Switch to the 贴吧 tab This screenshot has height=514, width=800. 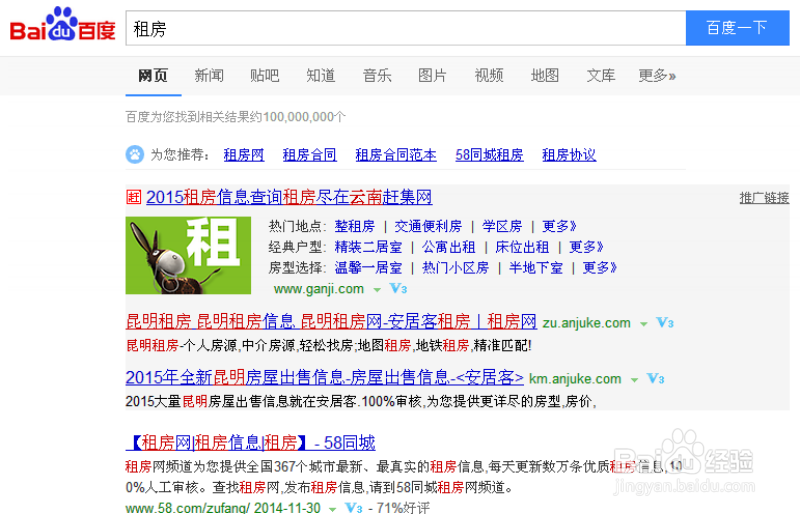[265, 76]
